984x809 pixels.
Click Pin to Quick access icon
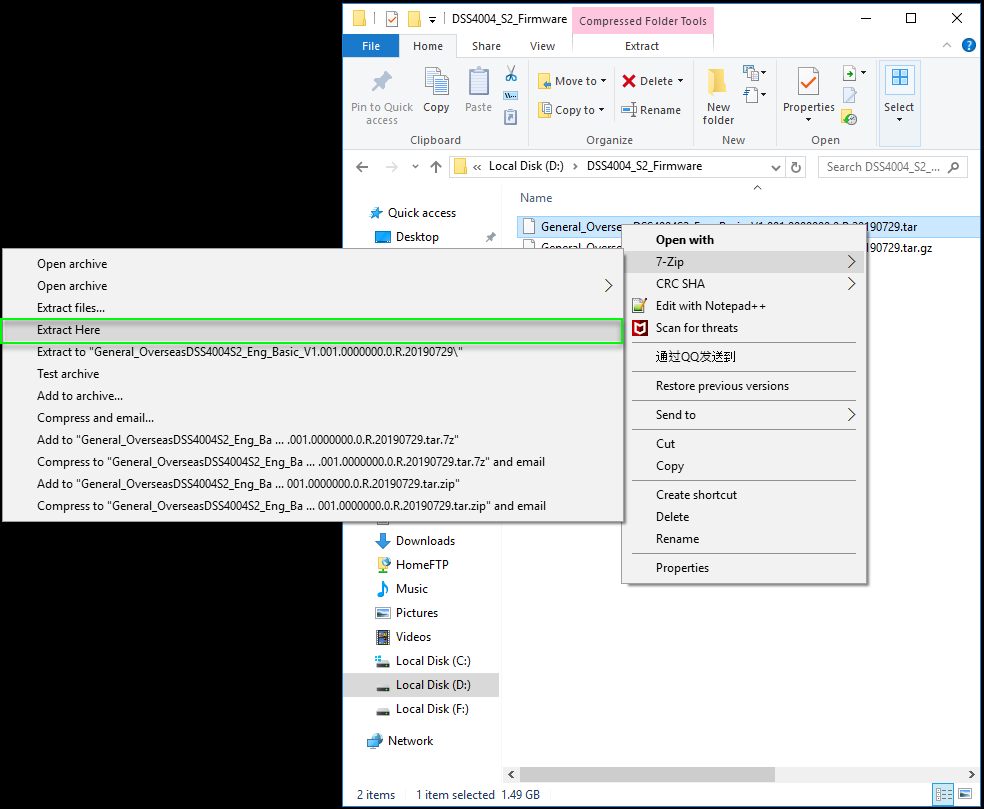pyautogui.click(x=382, y=82)
